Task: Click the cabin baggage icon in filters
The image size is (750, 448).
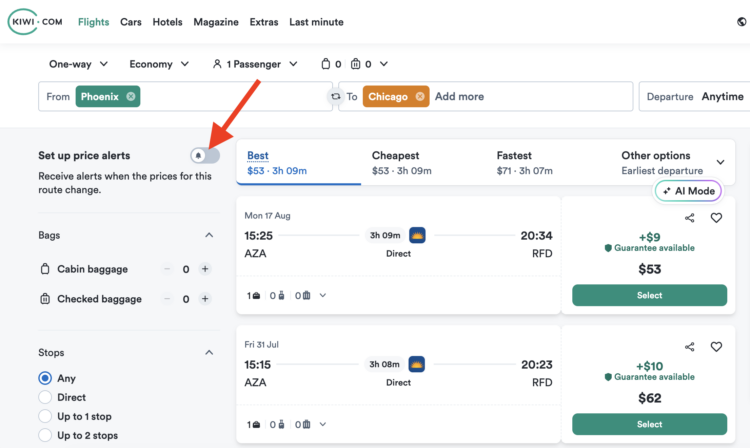Action: tap(45, 269)
